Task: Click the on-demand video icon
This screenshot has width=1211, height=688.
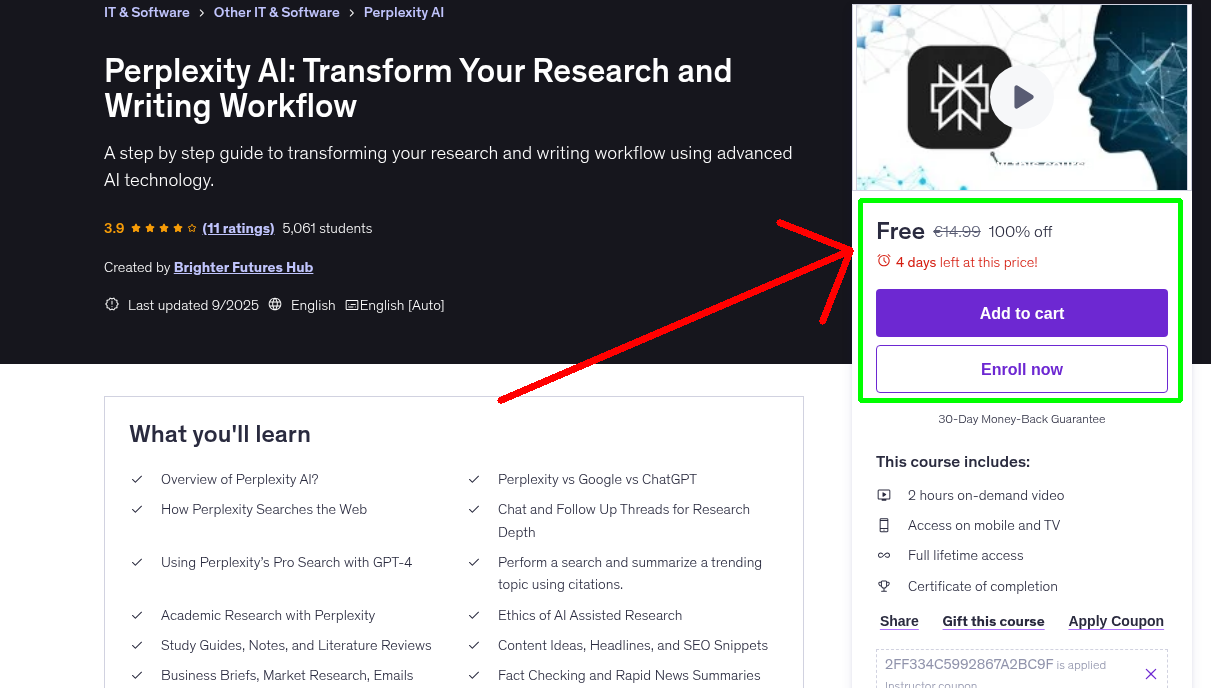Action: pos(884,494)
